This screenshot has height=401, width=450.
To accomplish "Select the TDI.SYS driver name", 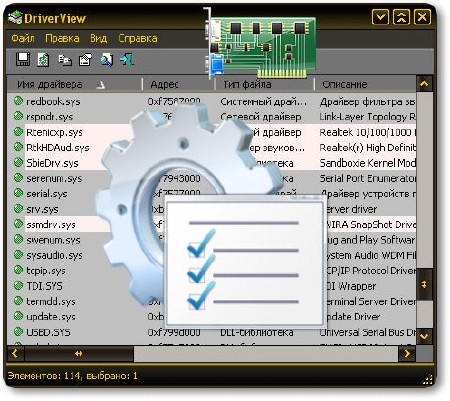I will tap(44, 286).
